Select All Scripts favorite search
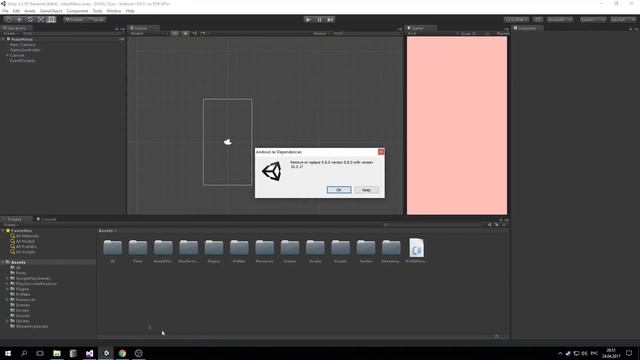The image size is (640, 360). 25,252
